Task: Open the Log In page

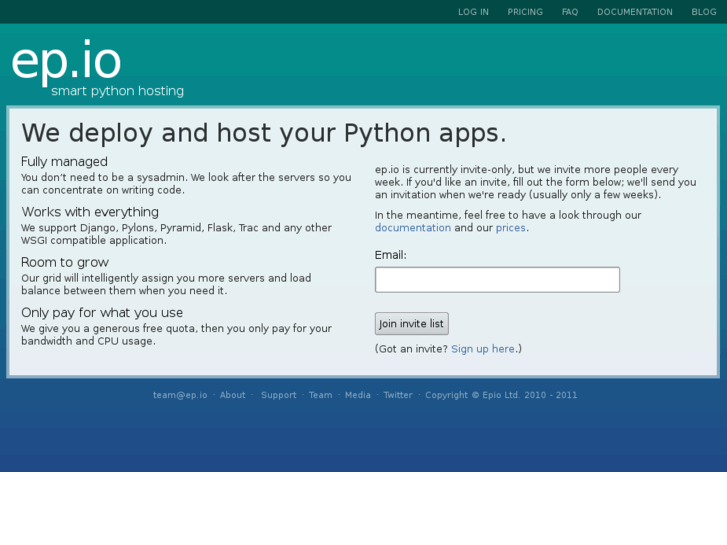Action: tap(473, 12)
